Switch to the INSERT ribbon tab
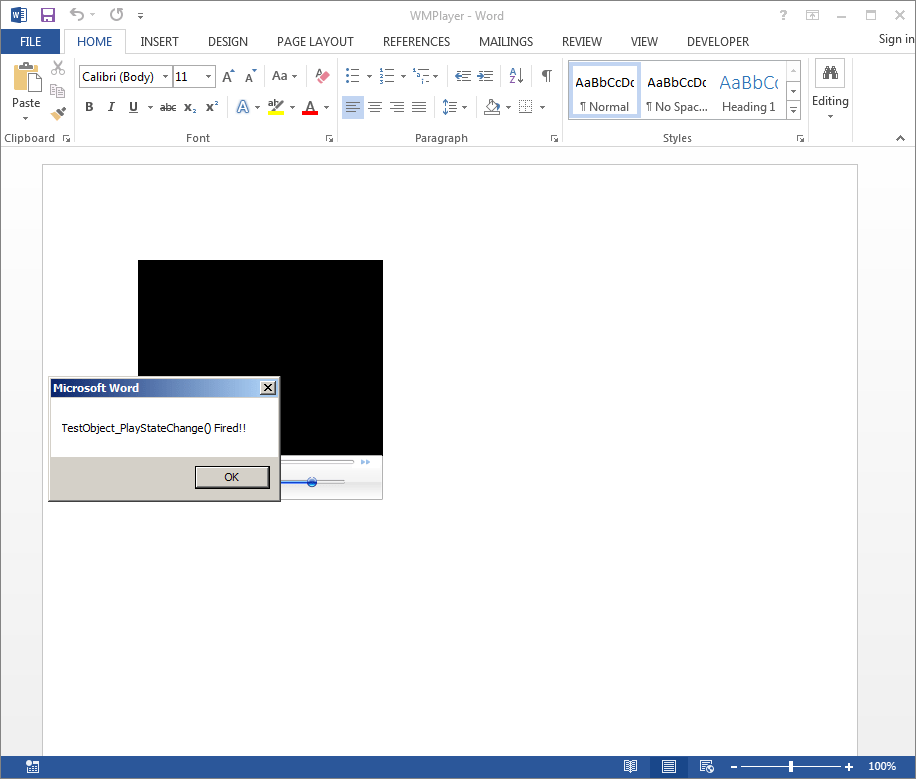Screen dimensions: 916x779 159,41
